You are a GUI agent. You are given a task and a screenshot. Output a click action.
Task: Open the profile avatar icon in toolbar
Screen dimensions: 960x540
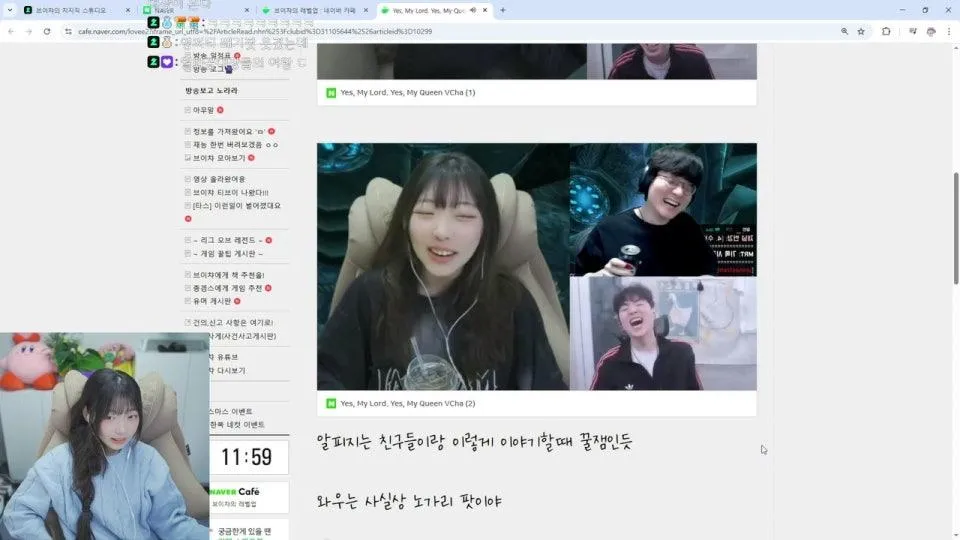(931, 31)
